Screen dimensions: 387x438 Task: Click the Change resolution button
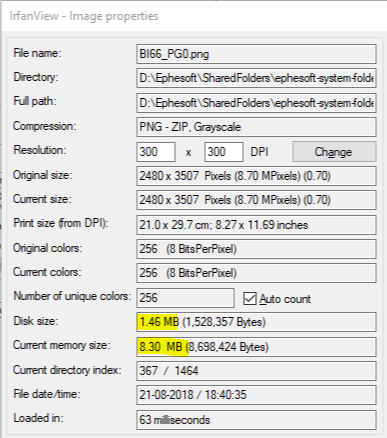[334, 152]
